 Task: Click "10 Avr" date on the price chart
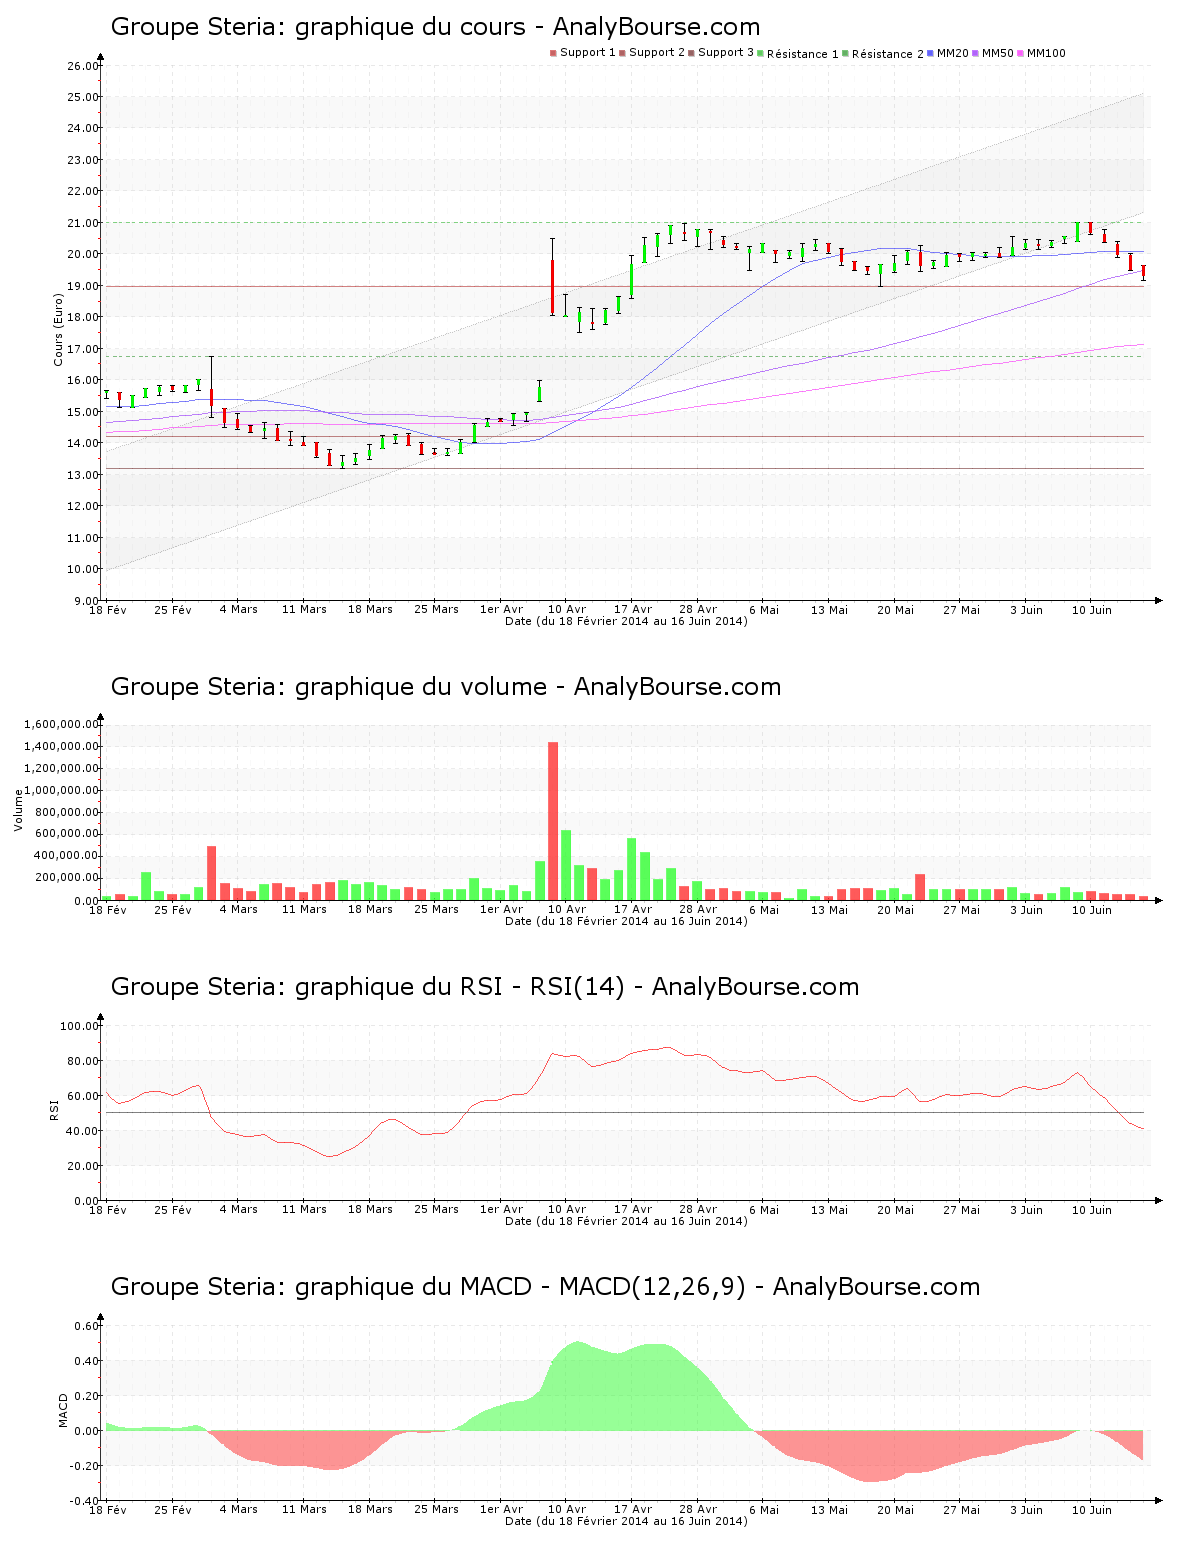coord(567,609)
